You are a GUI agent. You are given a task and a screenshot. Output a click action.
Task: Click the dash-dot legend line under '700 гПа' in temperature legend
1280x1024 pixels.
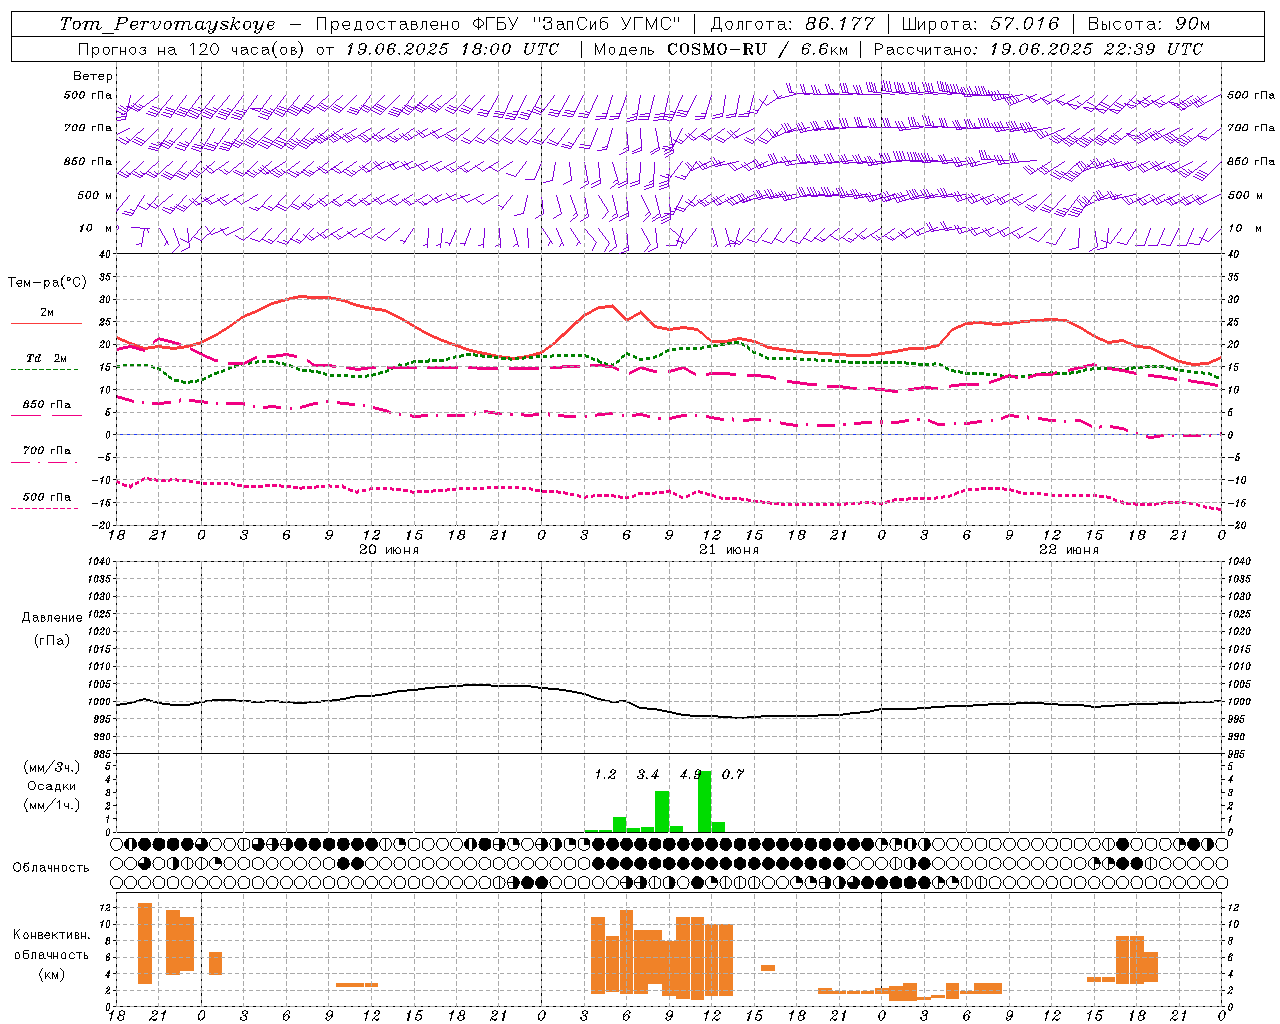(x=46, y=462)
